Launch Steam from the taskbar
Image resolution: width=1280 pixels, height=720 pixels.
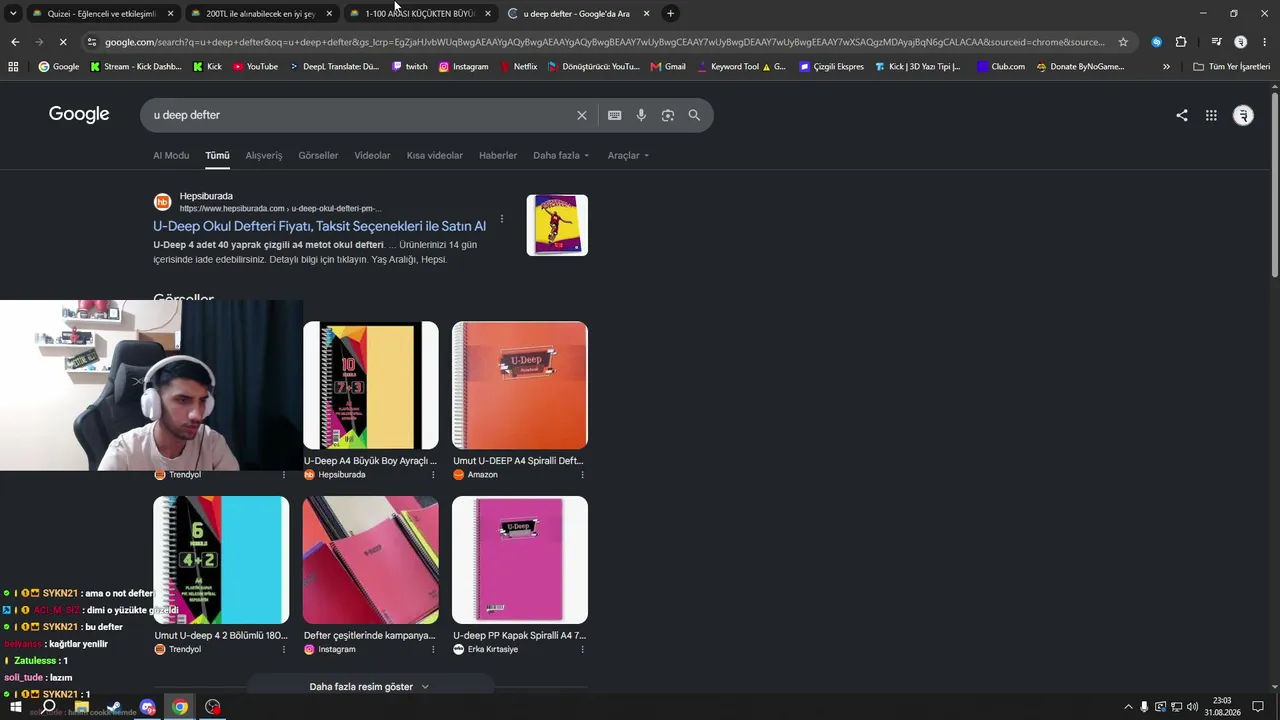point(114,707)
